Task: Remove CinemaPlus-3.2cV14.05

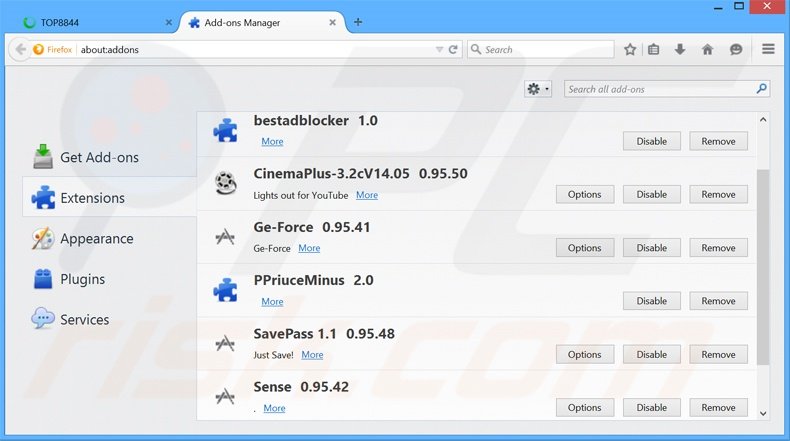Action: point(718,194)
